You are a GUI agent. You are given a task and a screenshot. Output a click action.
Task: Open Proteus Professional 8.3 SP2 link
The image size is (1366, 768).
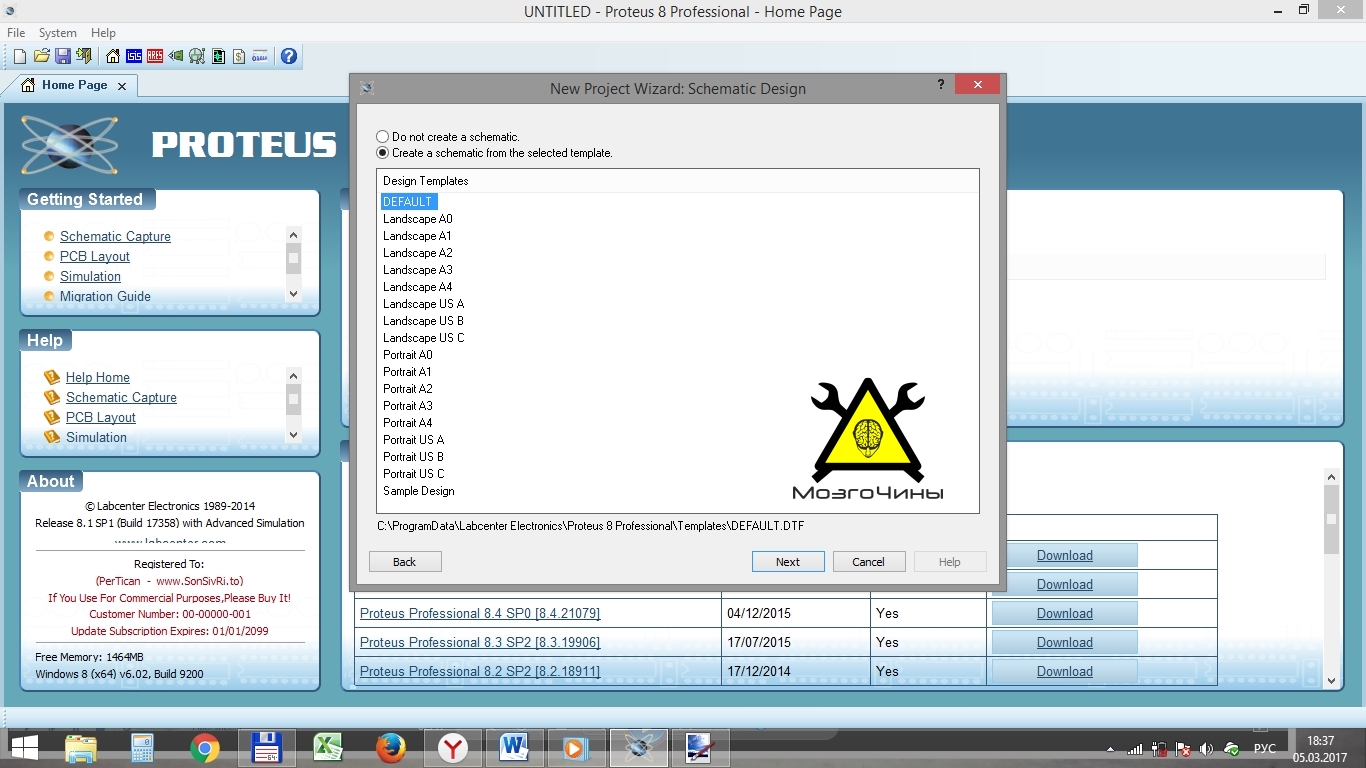pos(480,642)
